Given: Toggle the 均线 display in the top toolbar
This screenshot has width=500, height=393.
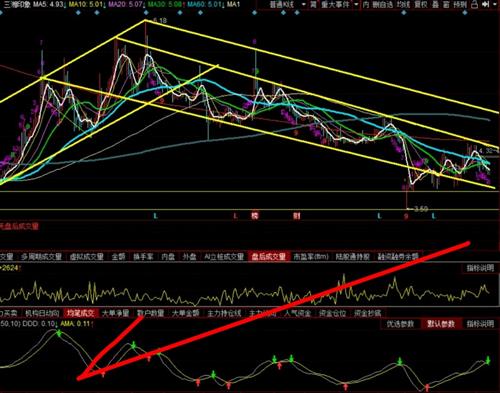Looking at the screenshot, I should pyautogui.click(x=403, y=4).
